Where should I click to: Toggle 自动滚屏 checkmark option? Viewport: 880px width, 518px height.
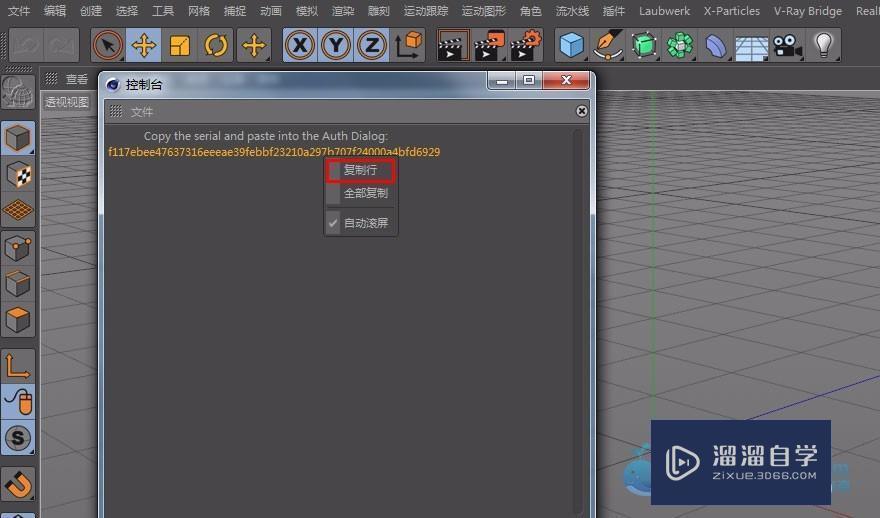(361, 223)
